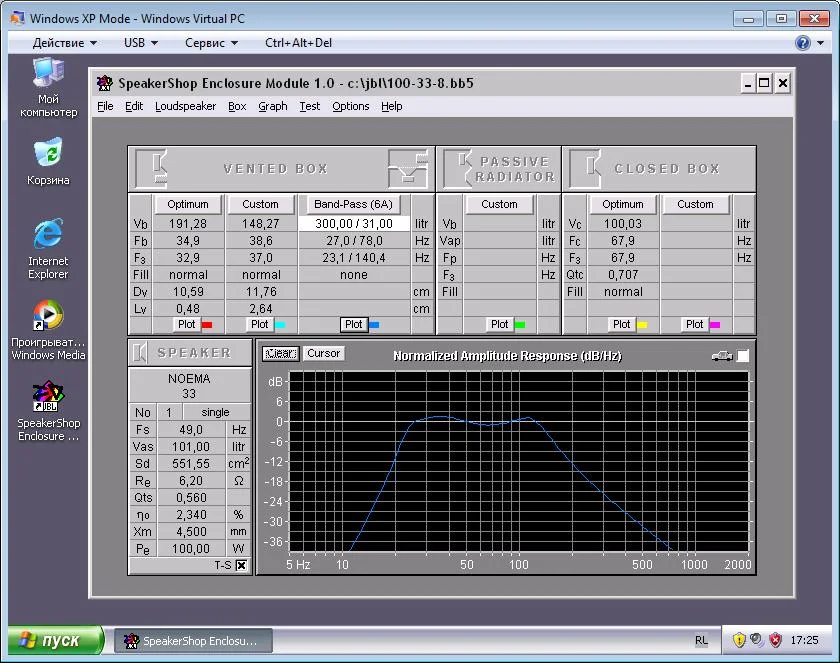Click the car icon above the graph
Screen dimensions: 840x663
click(x=720, y=355)
